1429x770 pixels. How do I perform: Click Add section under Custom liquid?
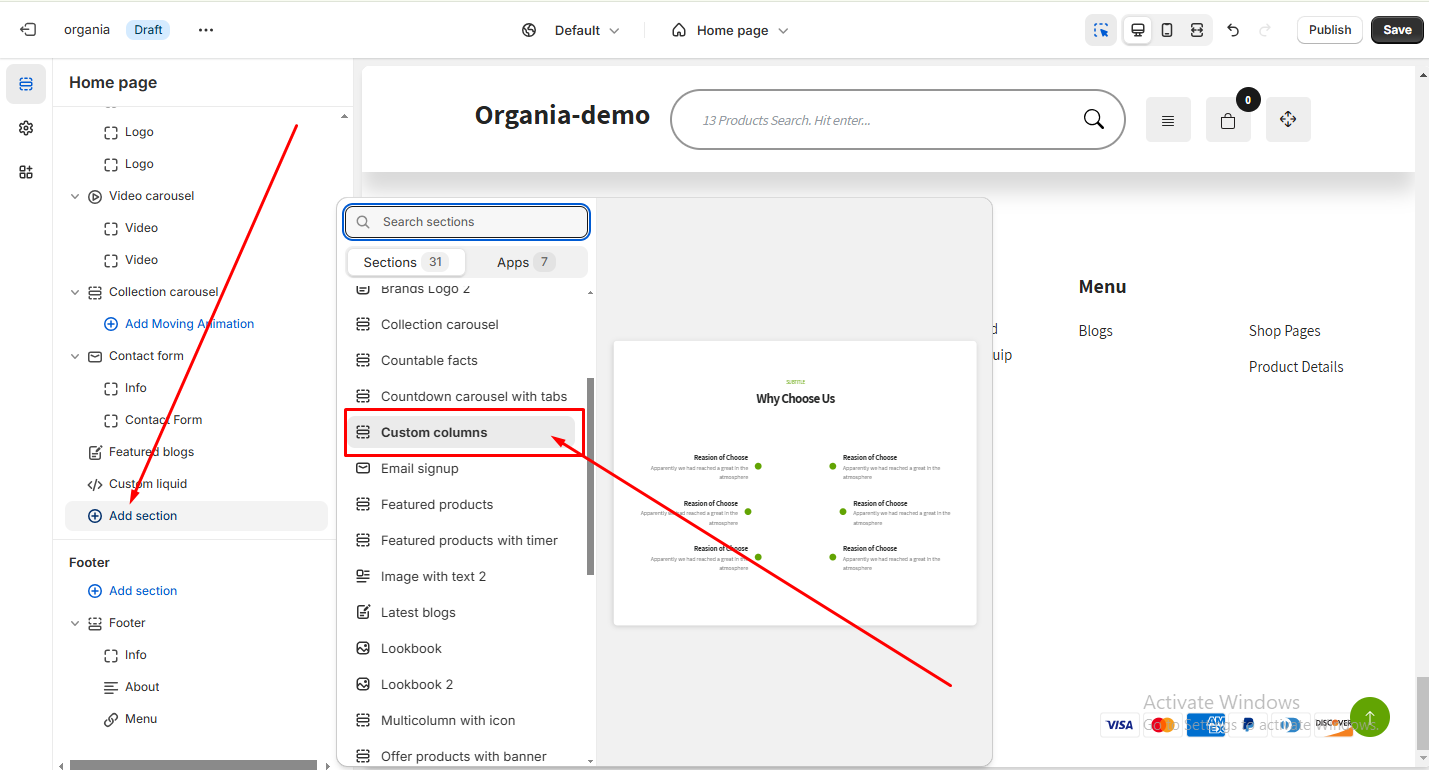[196, 516]
